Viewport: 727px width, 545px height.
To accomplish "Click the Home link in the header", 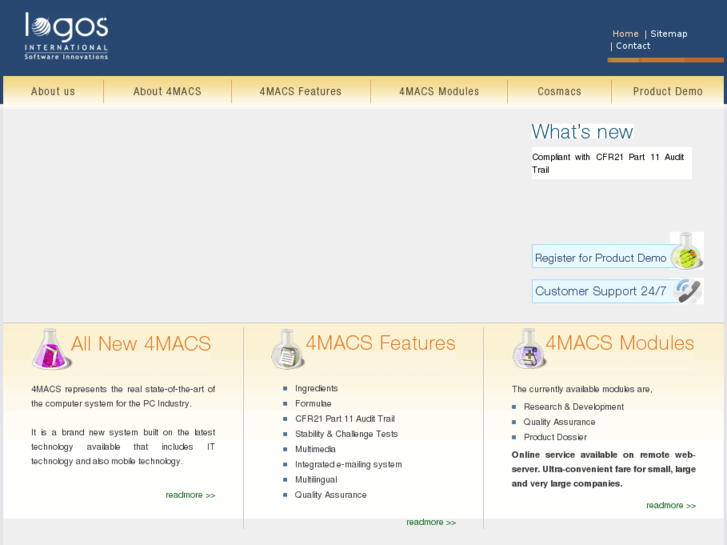I will (625, 34).
